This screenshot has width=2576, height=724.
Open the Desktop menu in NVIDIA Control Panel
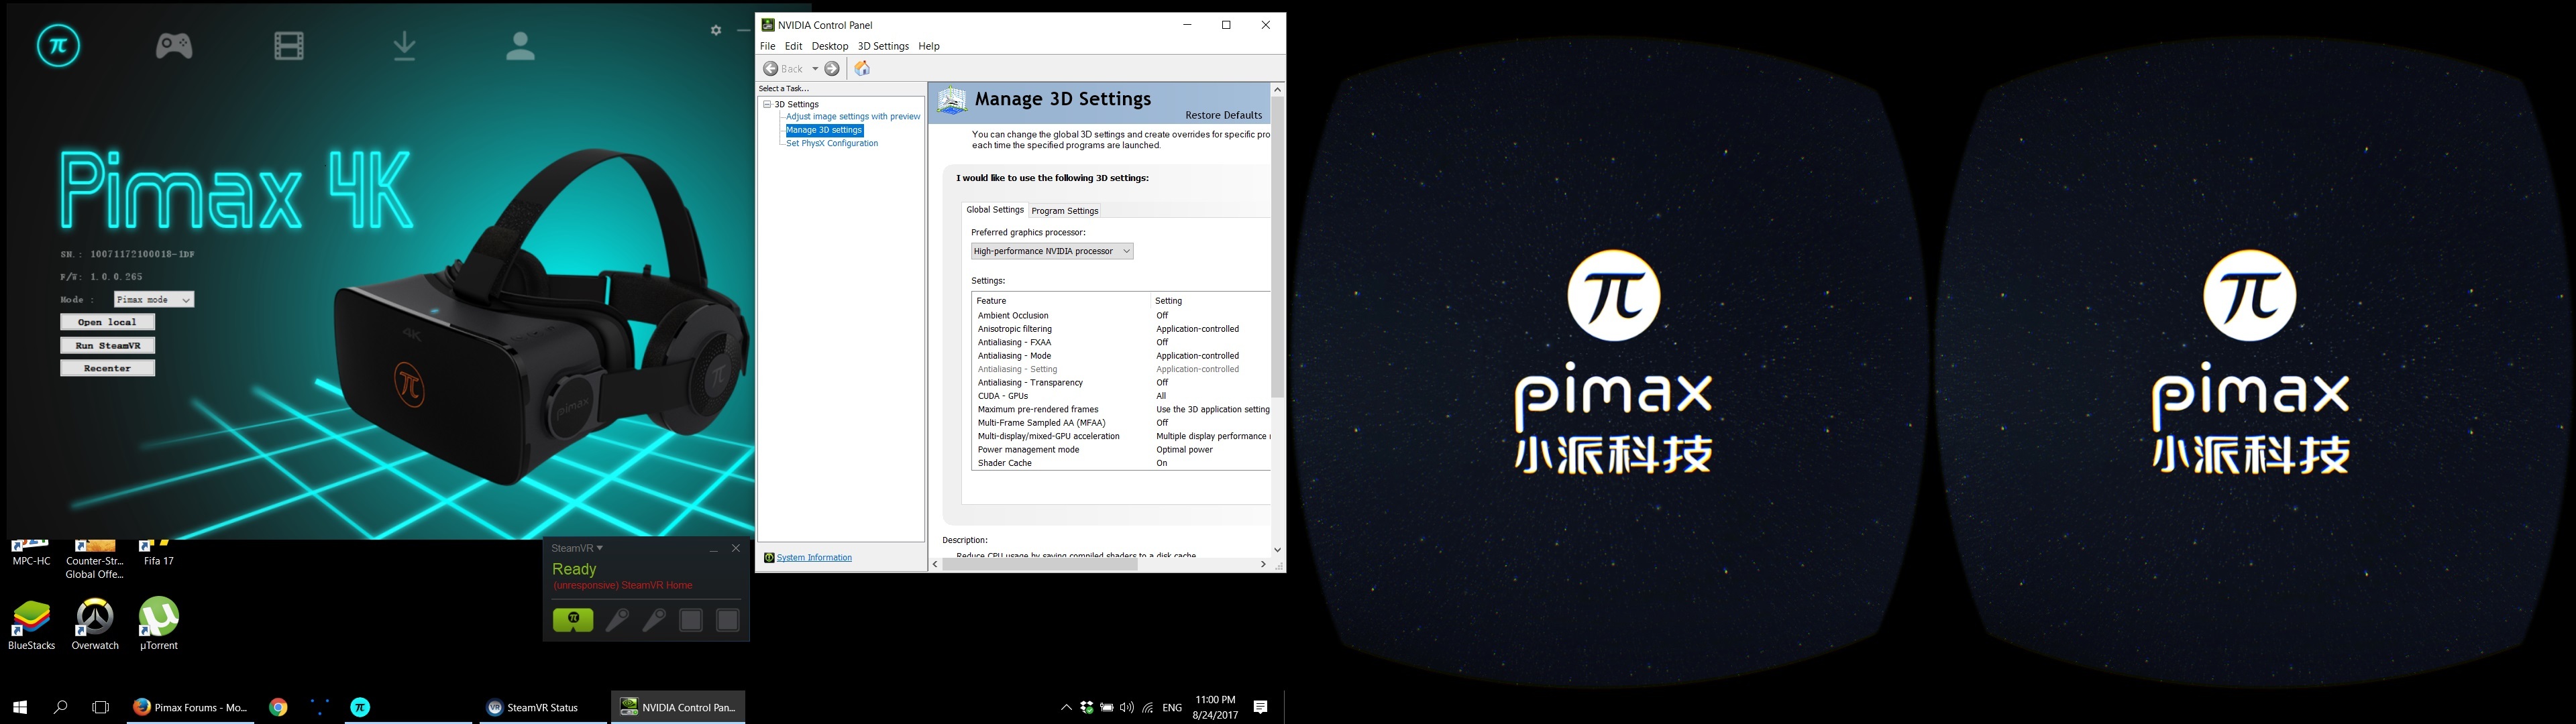829,46
